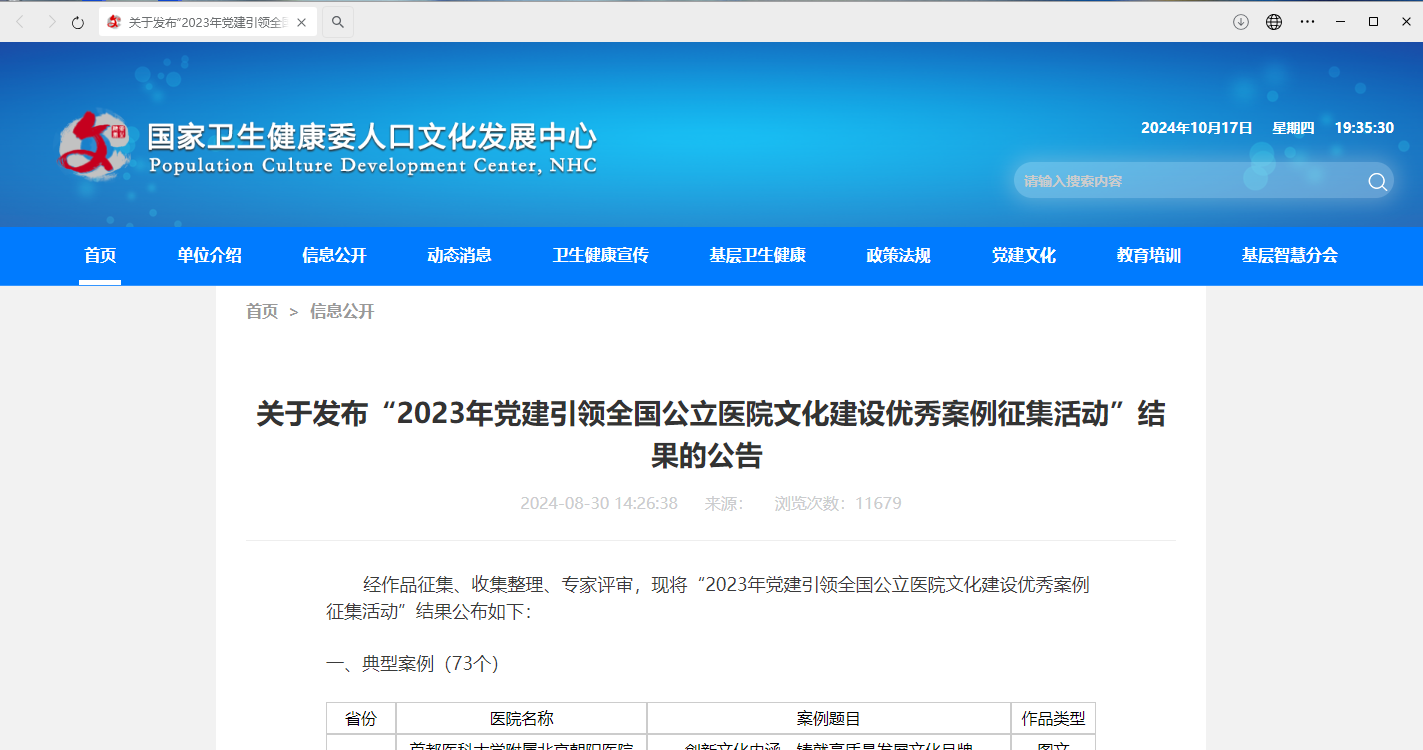Click the 信息公开 breadcrumb link
Image resolution: width=1423 pixels, height=750 pixels.
coord(342,311)
